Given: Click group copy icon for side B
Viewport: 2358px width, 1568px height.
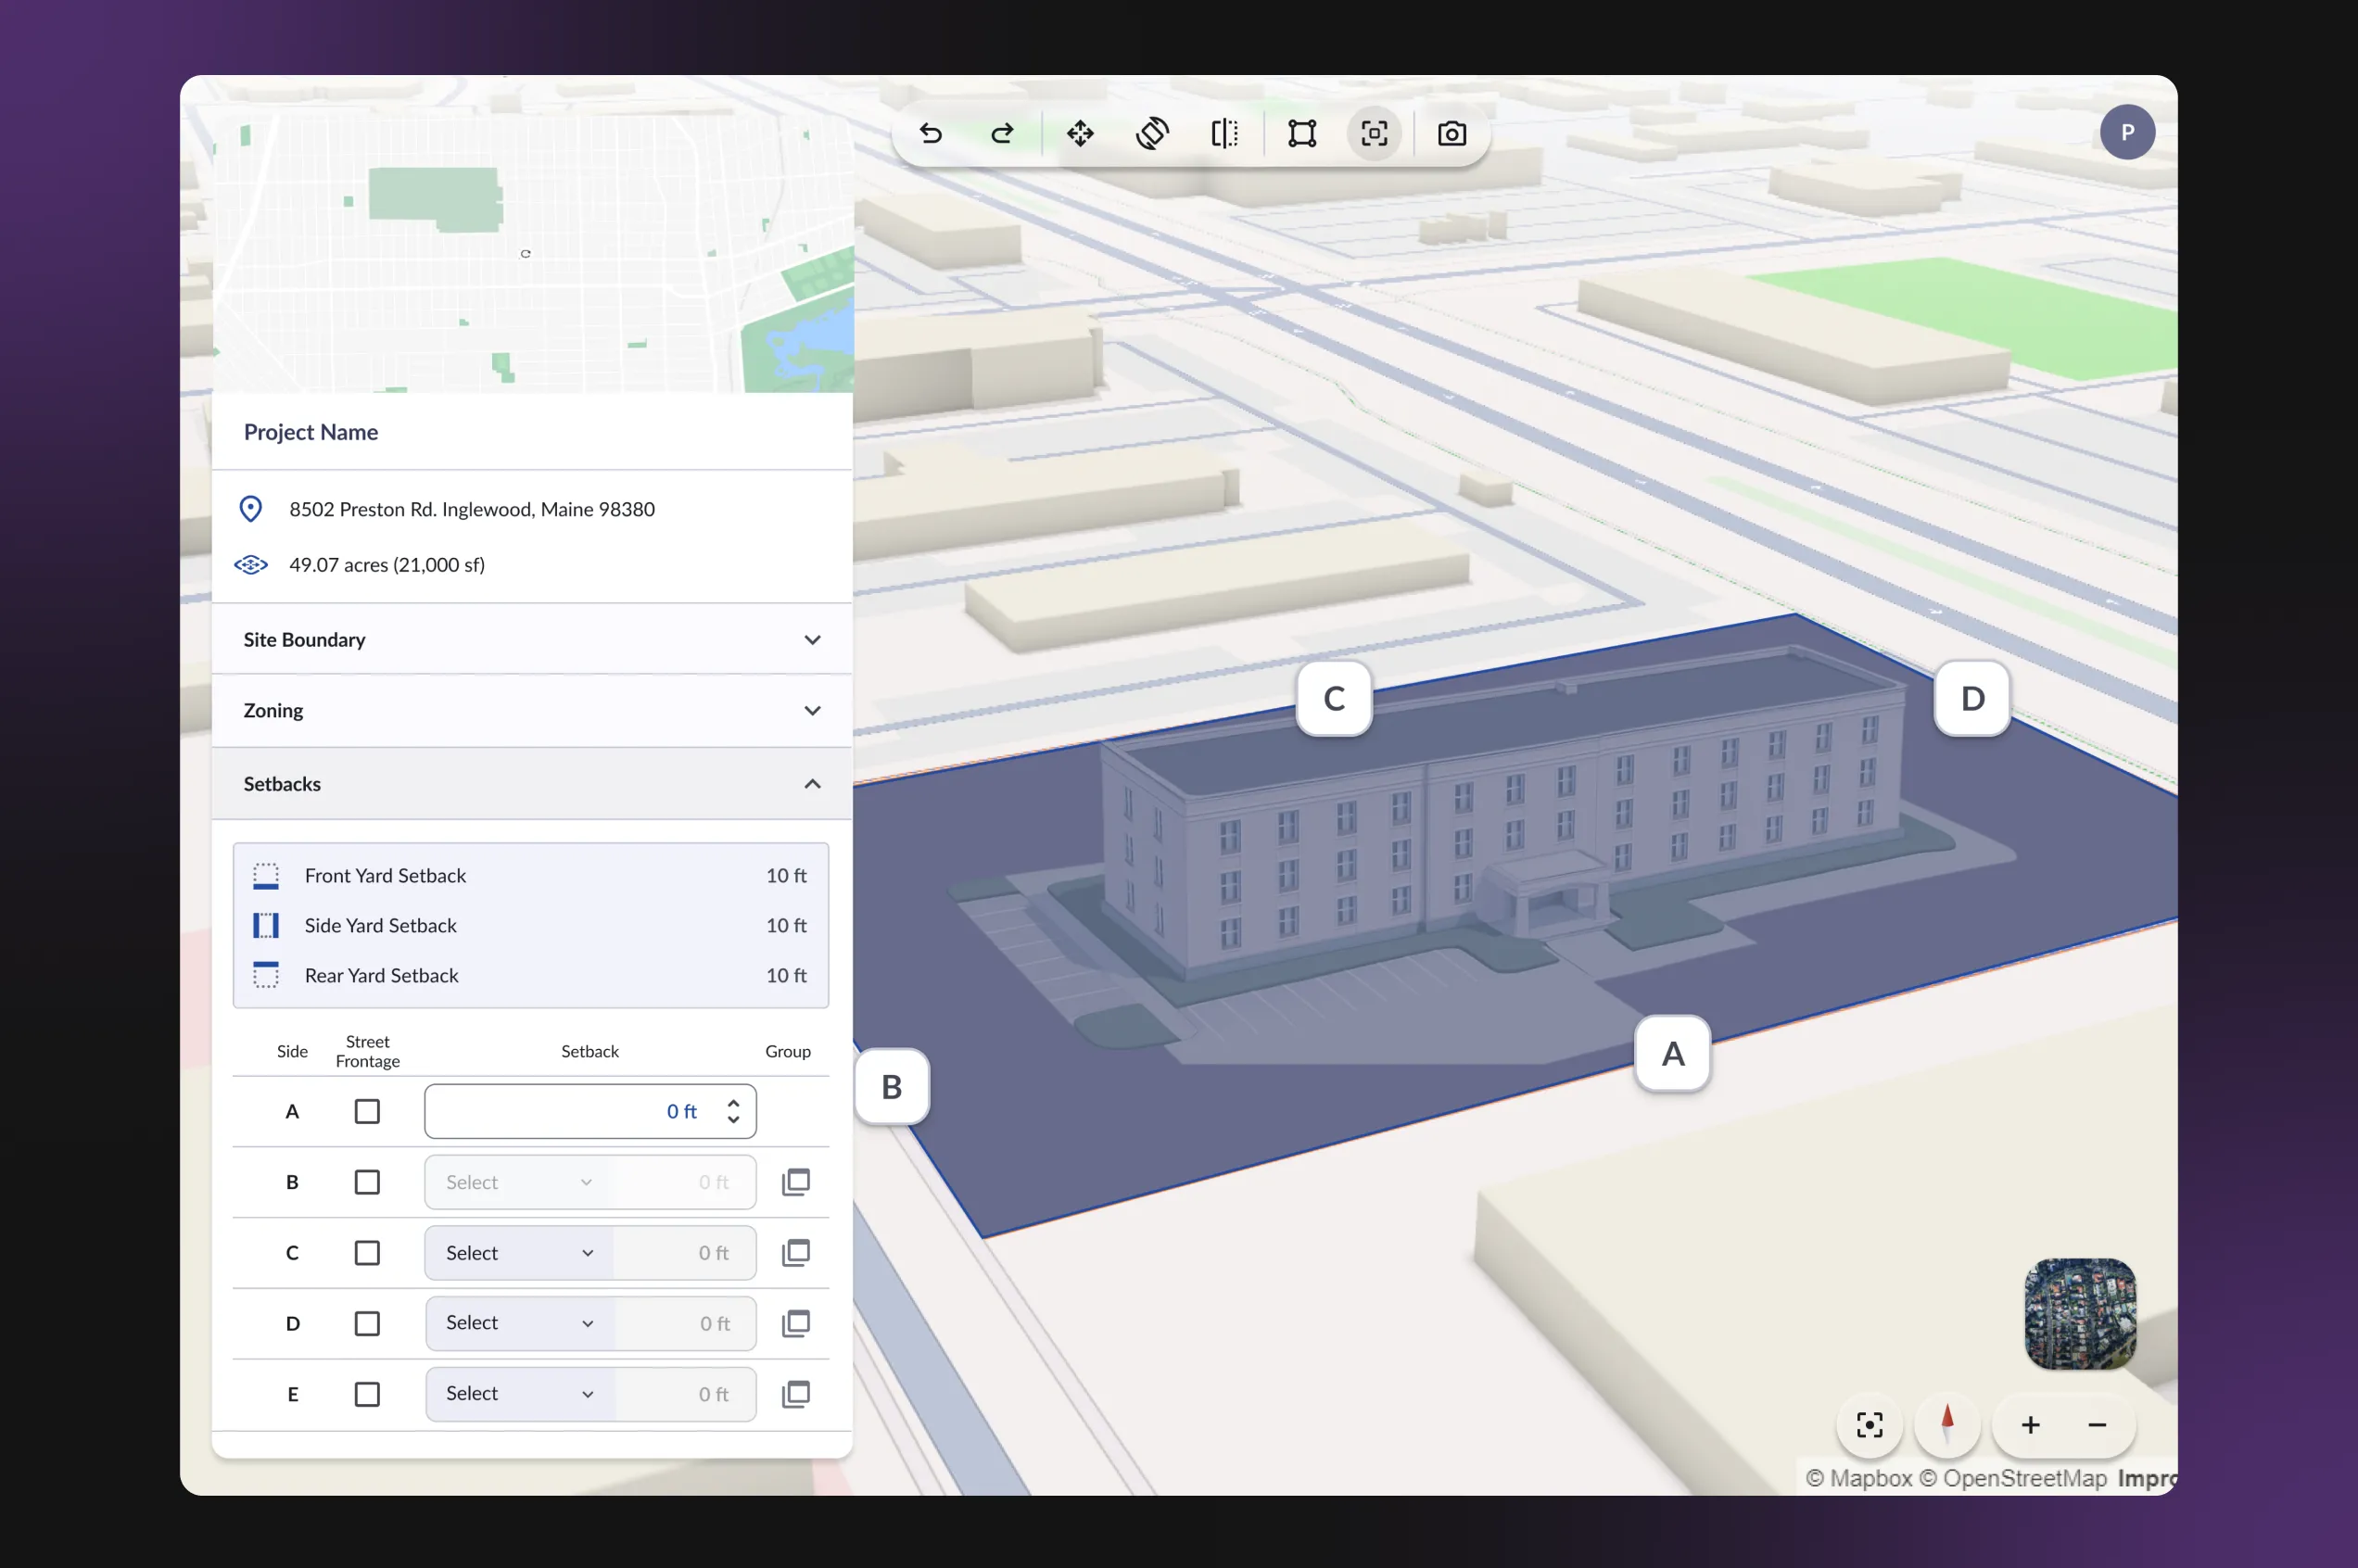Looking at the screenshot, I should [x=796, y=1182].
